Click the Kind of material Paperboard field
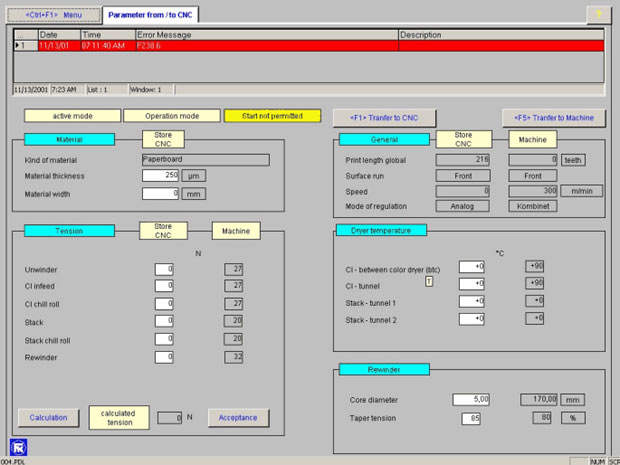 [206, 160]
